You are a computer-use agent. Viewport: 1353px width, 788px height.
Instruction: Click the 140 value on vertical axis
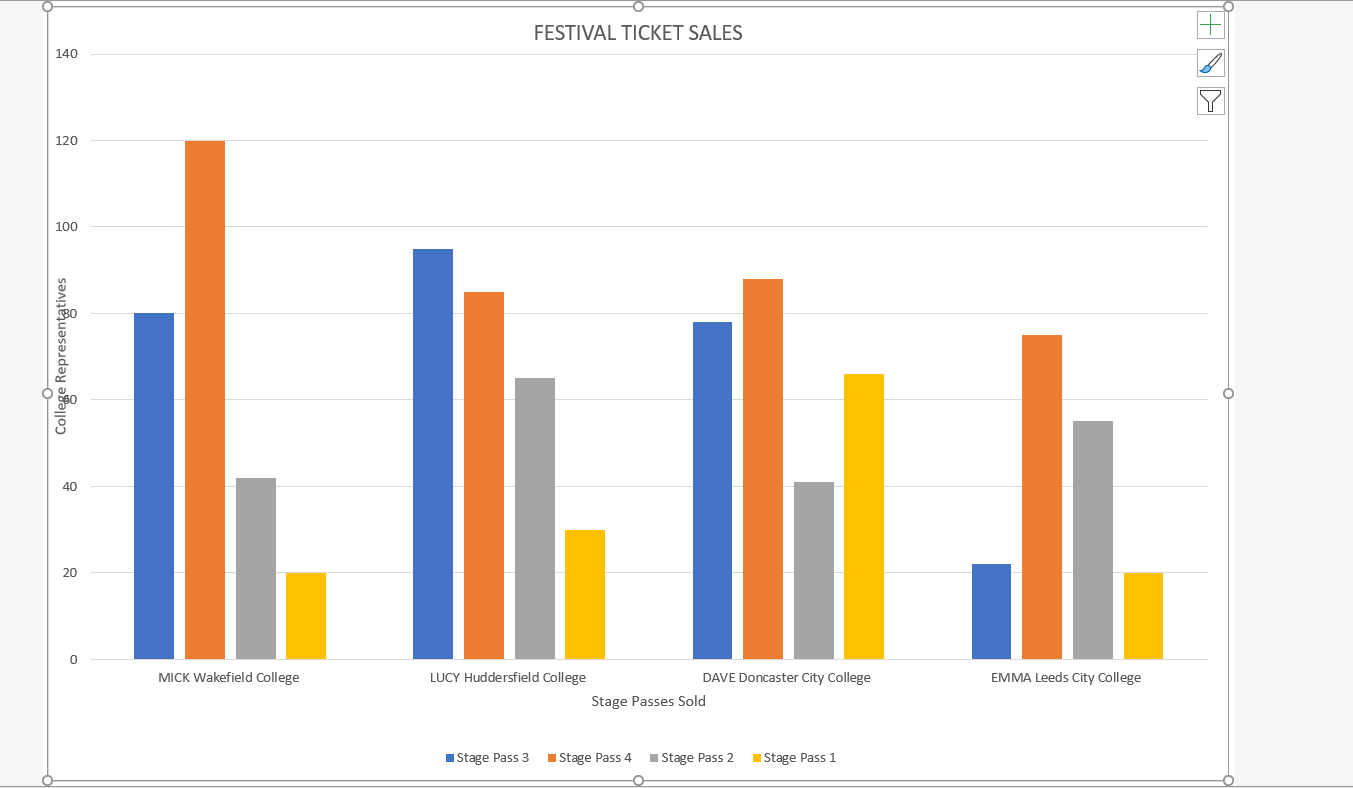point(68,54)
